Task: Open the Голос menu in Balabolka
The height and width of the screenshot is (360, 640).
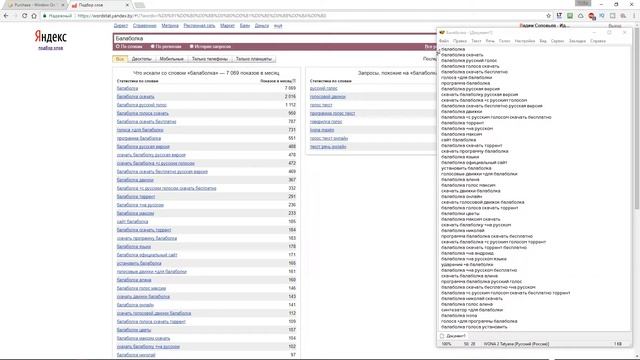Action: coord(504,41)
